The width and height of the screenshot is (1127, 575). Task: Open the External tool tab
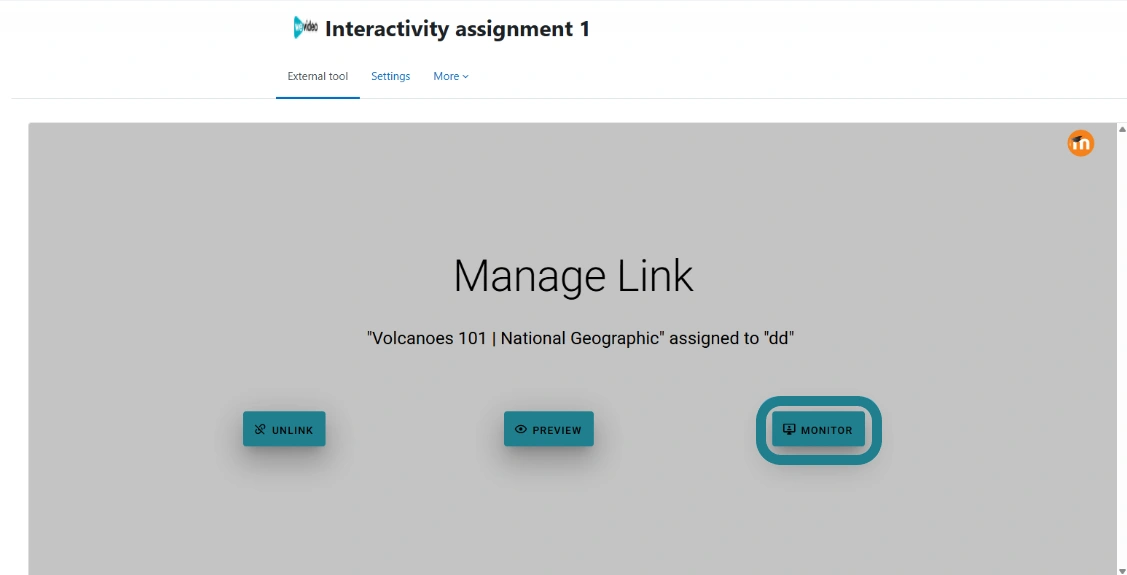[318, 76]
